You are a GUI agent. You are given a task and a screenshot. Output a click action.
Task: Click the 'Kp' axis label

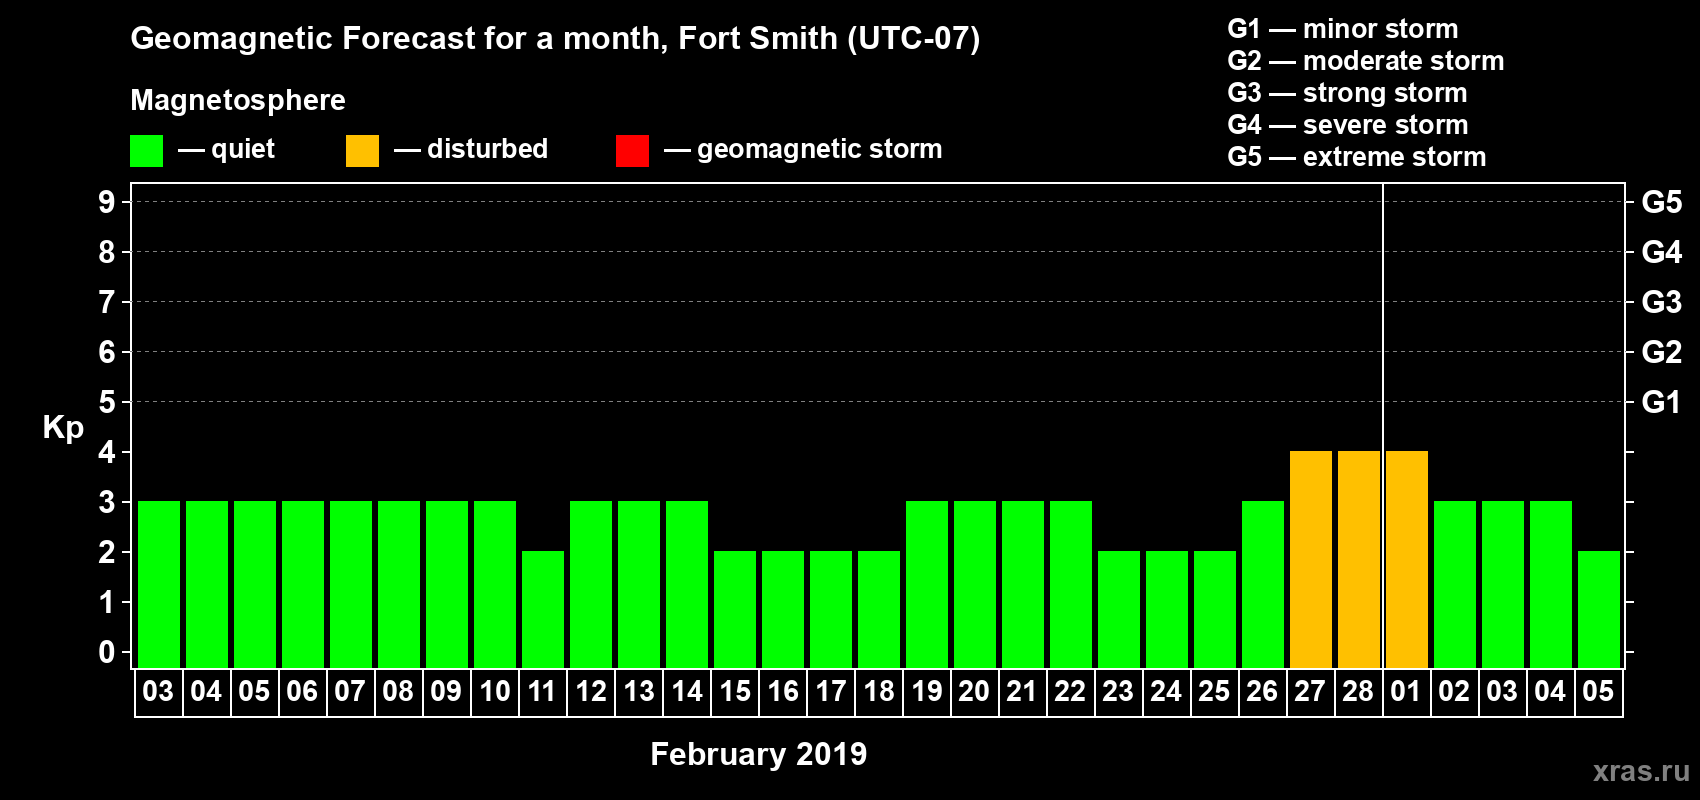coord(63,428)
